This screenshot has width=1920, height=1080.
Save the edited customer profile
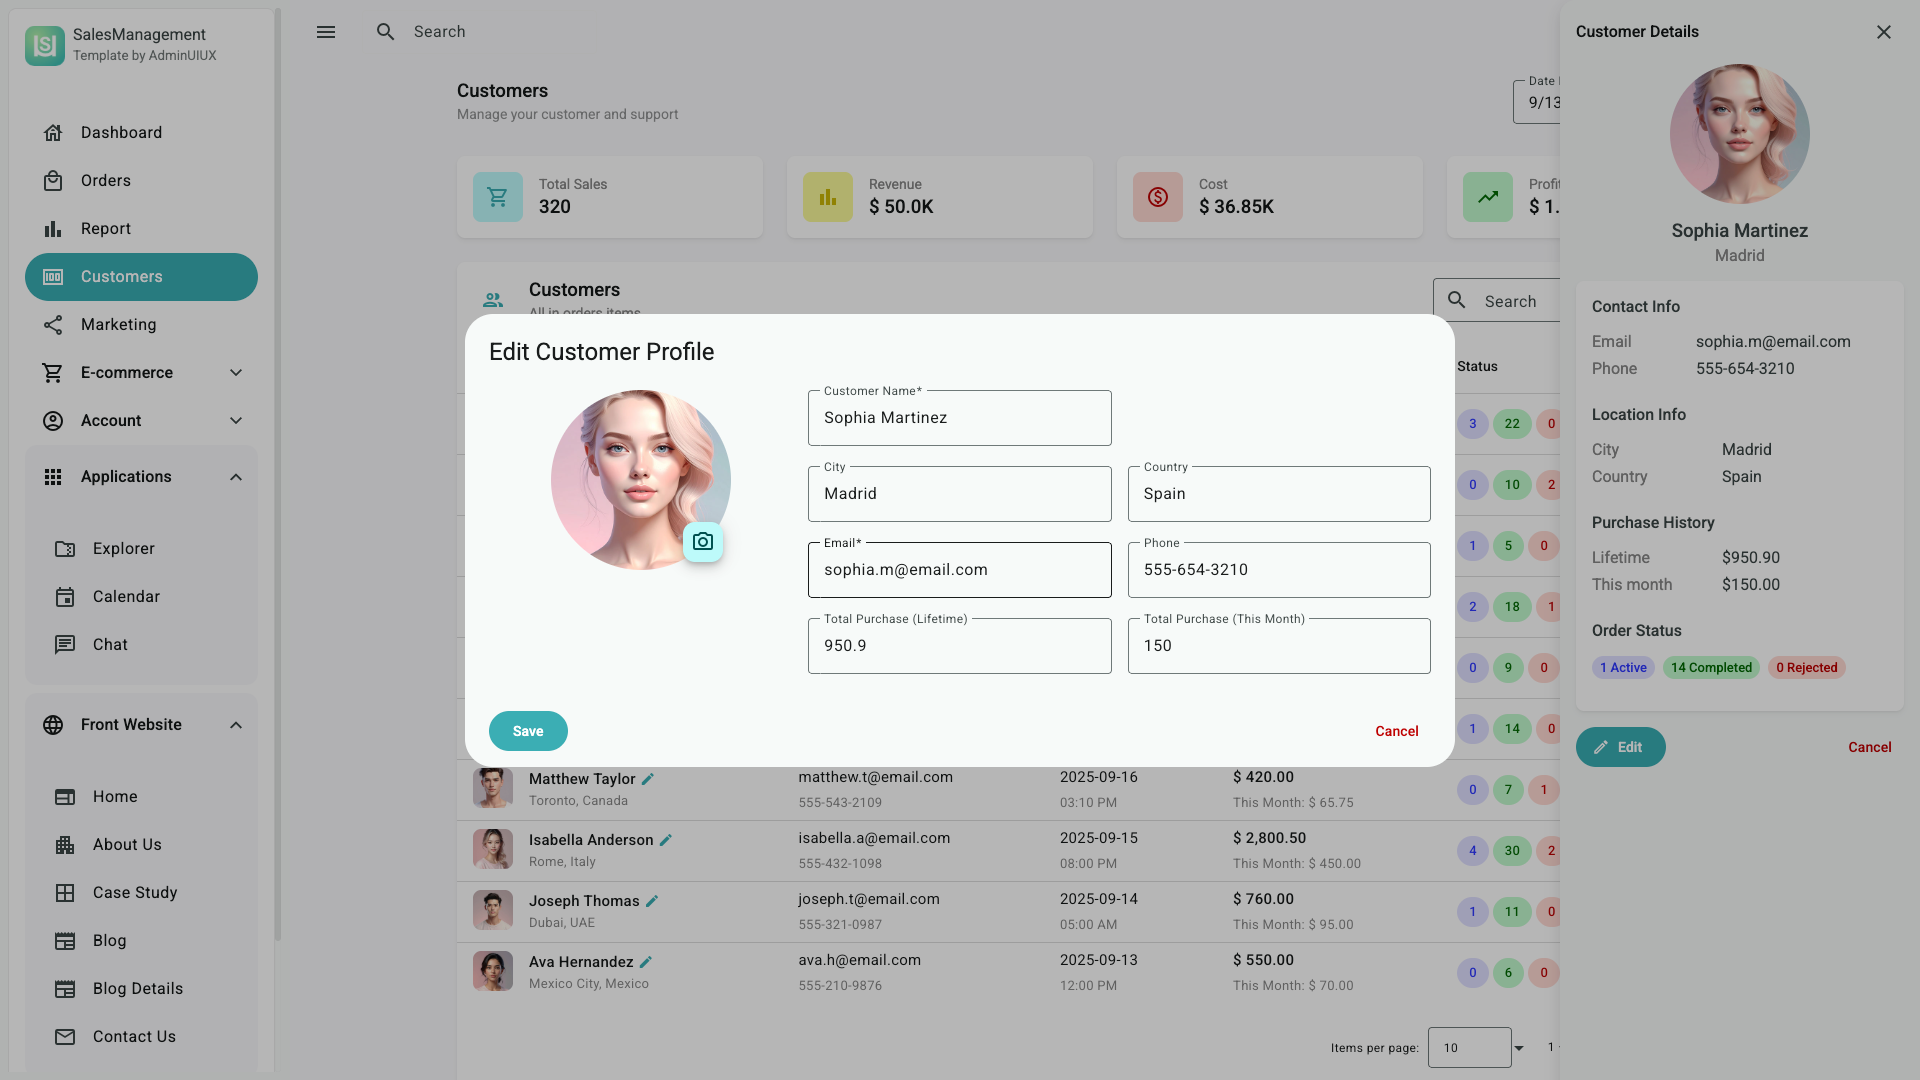(528, 731)
